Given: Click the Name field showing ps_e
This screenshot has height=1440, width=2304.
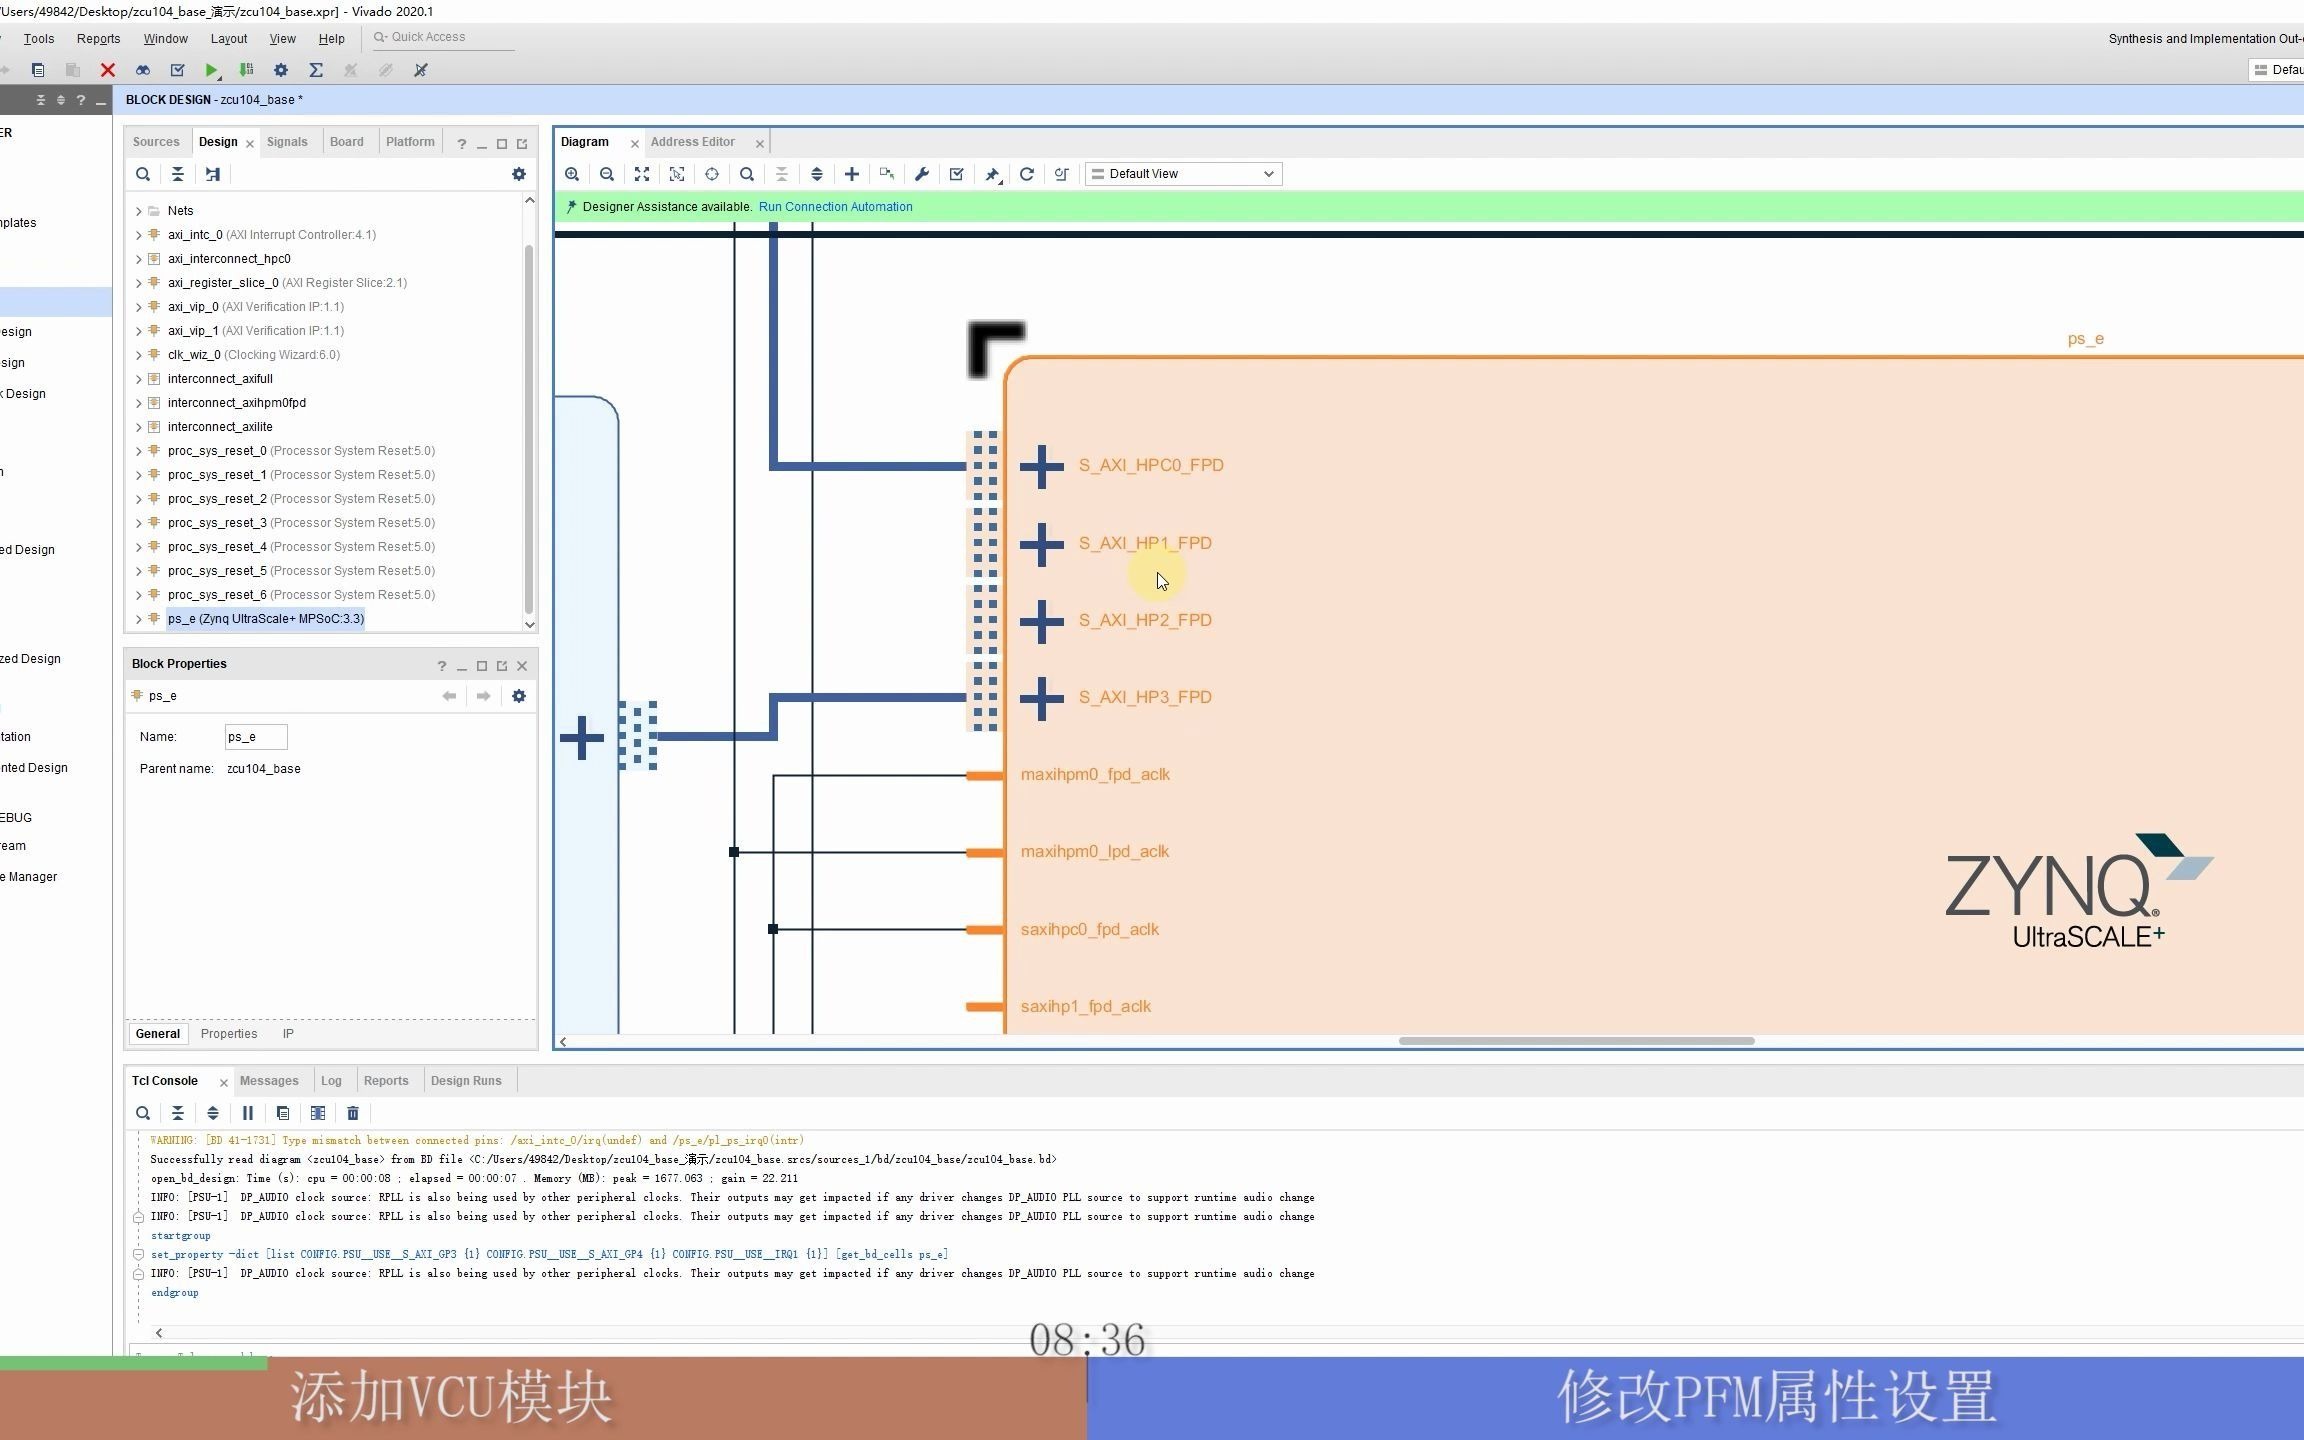Looking at the screenshot, I should (256, 737).
